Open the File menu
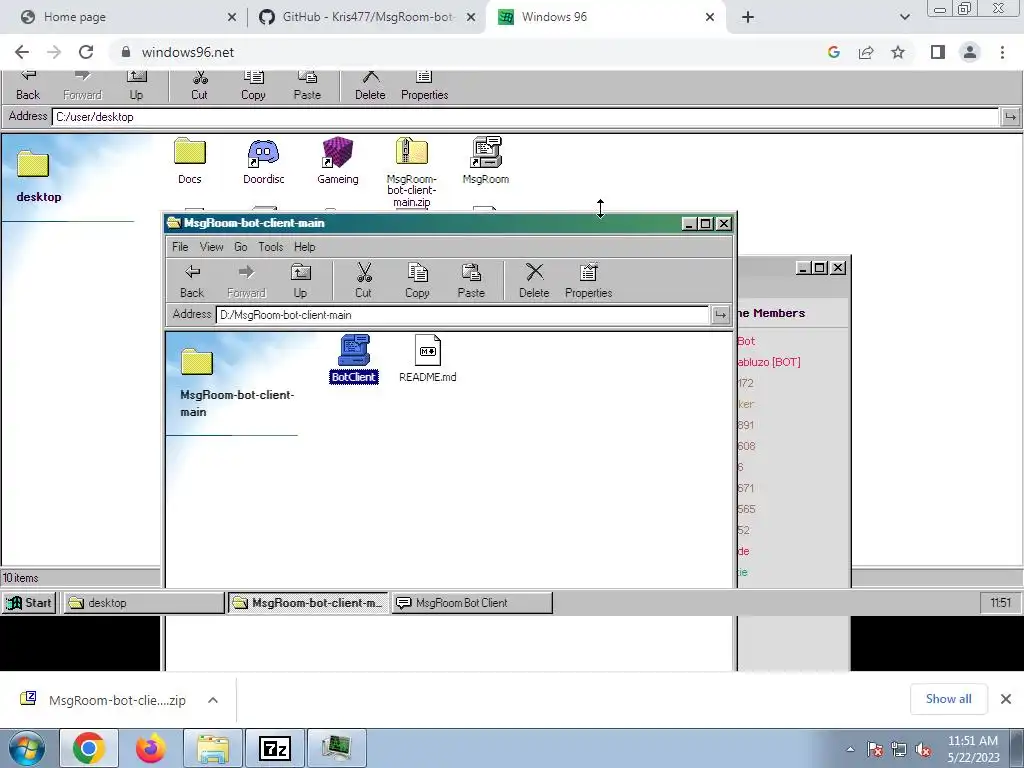Viewport: 1024px width, 768px height. pos(180,247)
